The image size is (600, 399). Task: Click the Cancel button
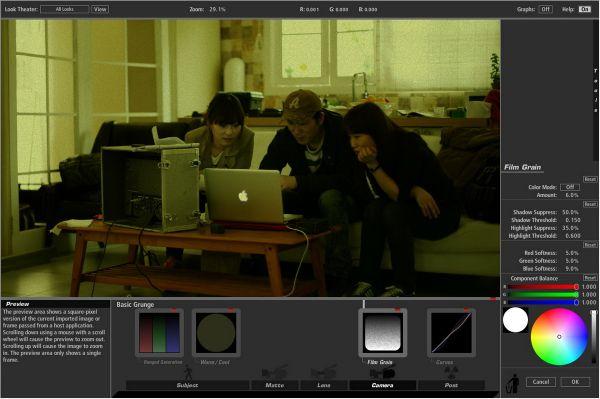(541, 382)
